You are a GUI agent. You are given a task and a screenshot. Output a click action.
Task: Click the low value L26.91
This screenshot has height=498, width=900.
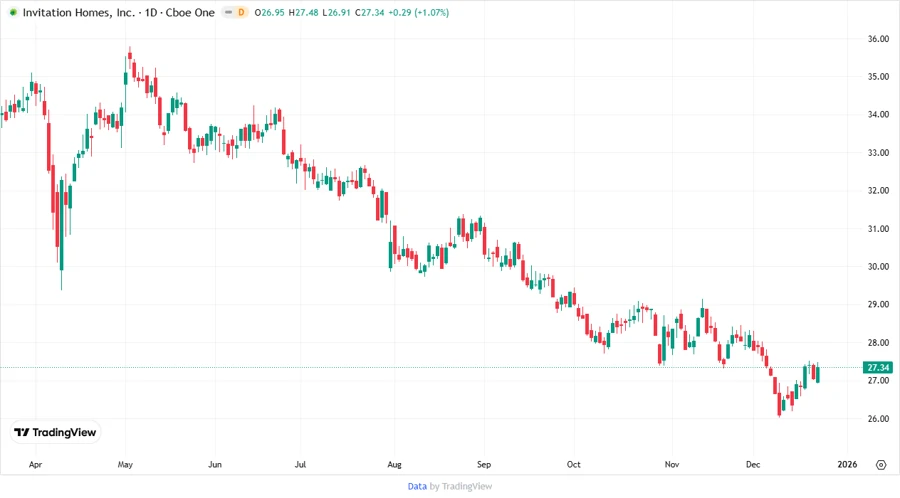(336, 12)
